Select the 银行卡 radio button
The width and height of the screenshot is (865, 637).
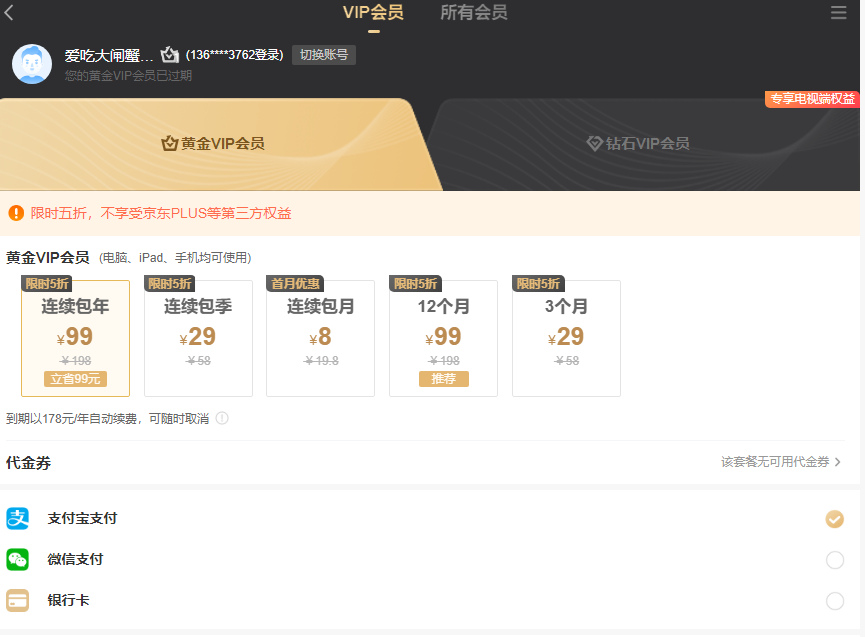835,601
